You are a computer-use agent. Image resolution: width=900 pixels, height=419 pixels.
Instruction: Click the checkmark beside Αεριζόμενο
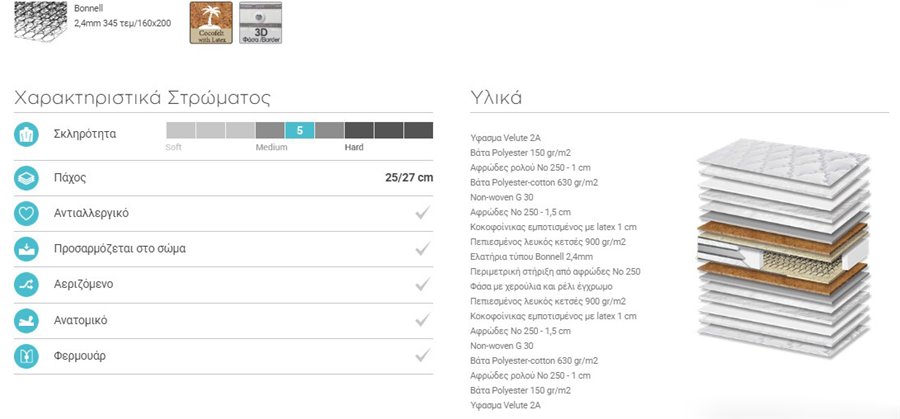(x=422, y=284)
